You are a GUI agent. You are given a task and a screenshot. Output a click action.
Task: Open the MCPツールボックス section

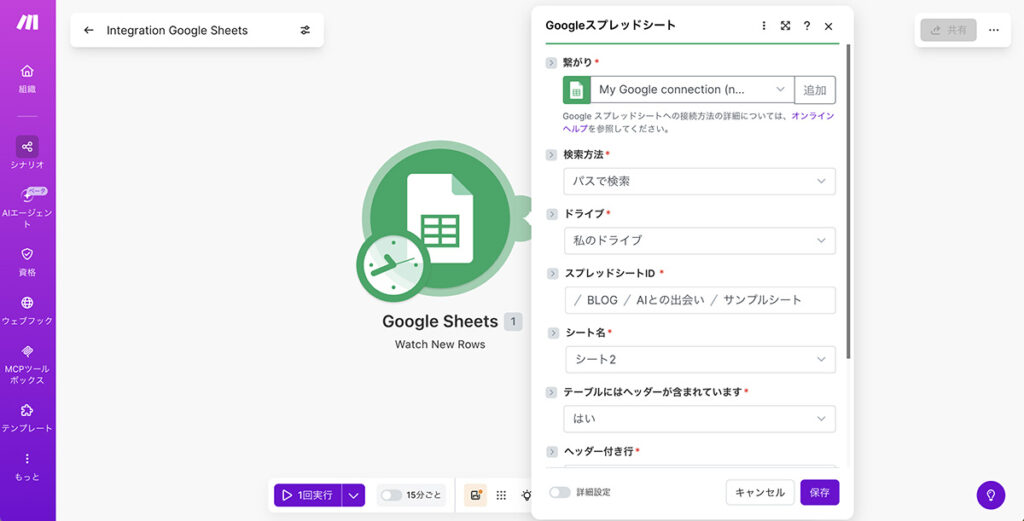click(27, 365)
